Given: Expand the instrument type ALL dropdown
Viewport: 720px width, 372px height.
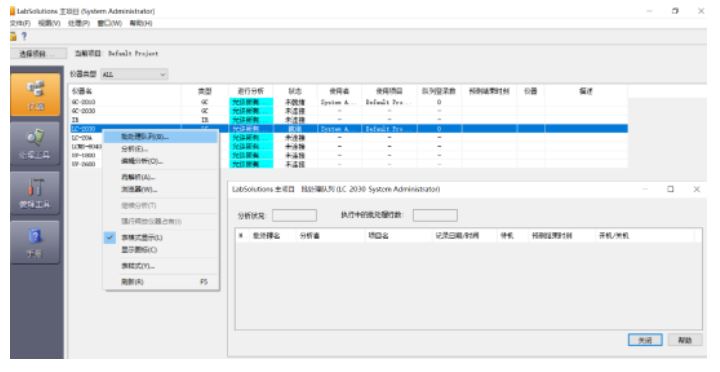Looking at the screenshot, I should point(135,74).
